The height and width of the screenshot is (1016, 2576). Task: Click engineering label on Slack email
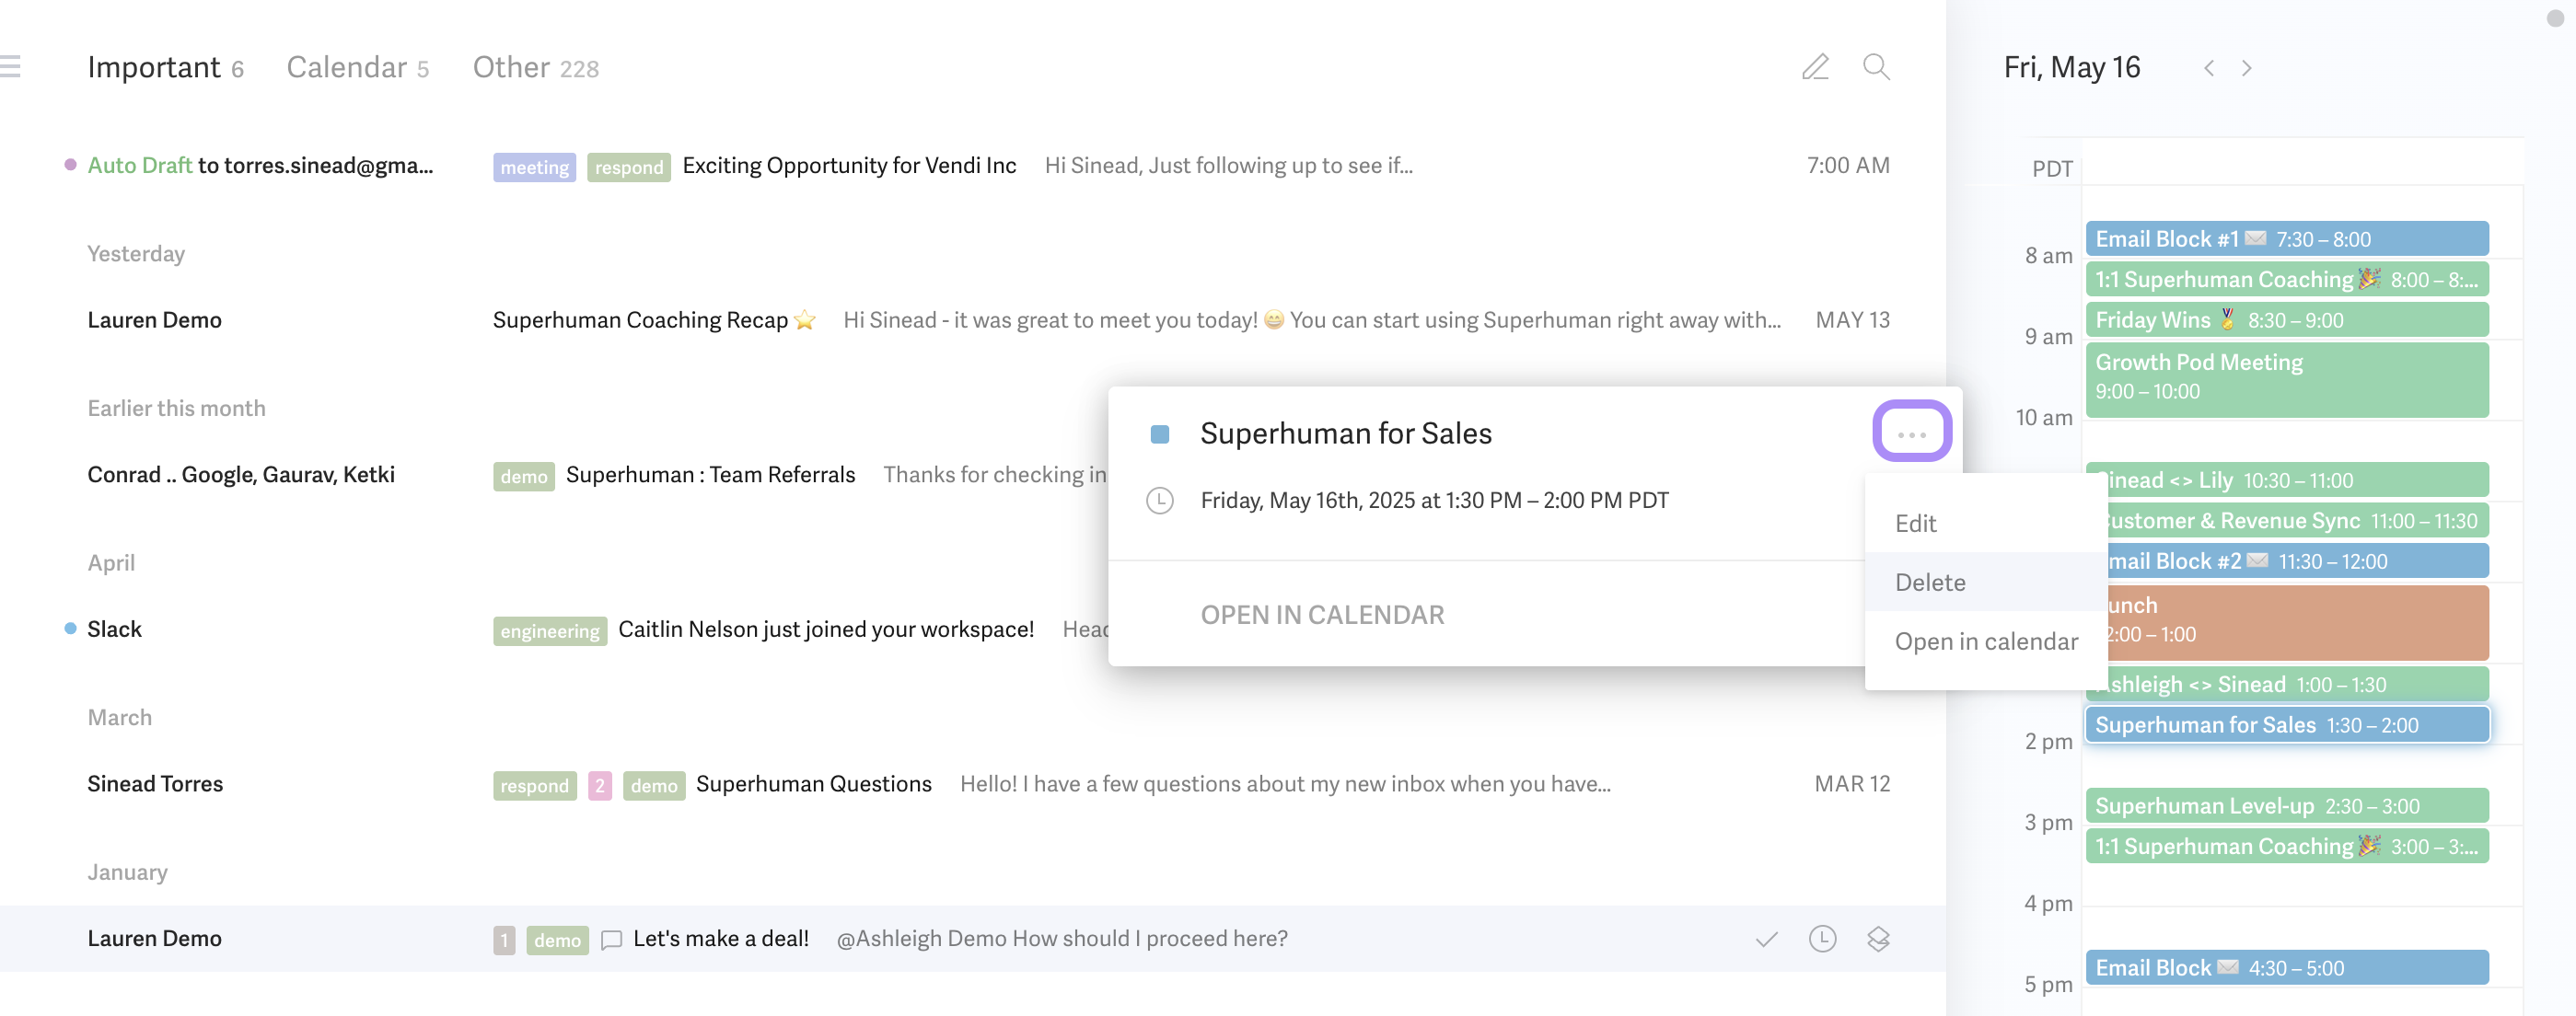pyautogui.click(x=550, y=631)
